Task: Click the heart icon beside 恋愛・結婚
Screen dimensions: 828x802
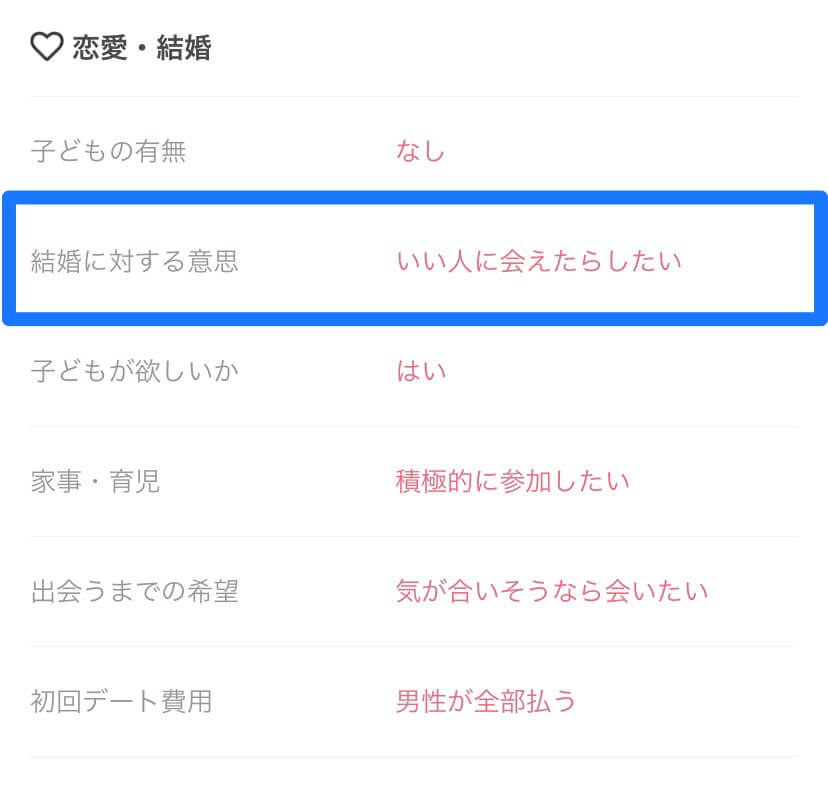Action: (46, 46)
